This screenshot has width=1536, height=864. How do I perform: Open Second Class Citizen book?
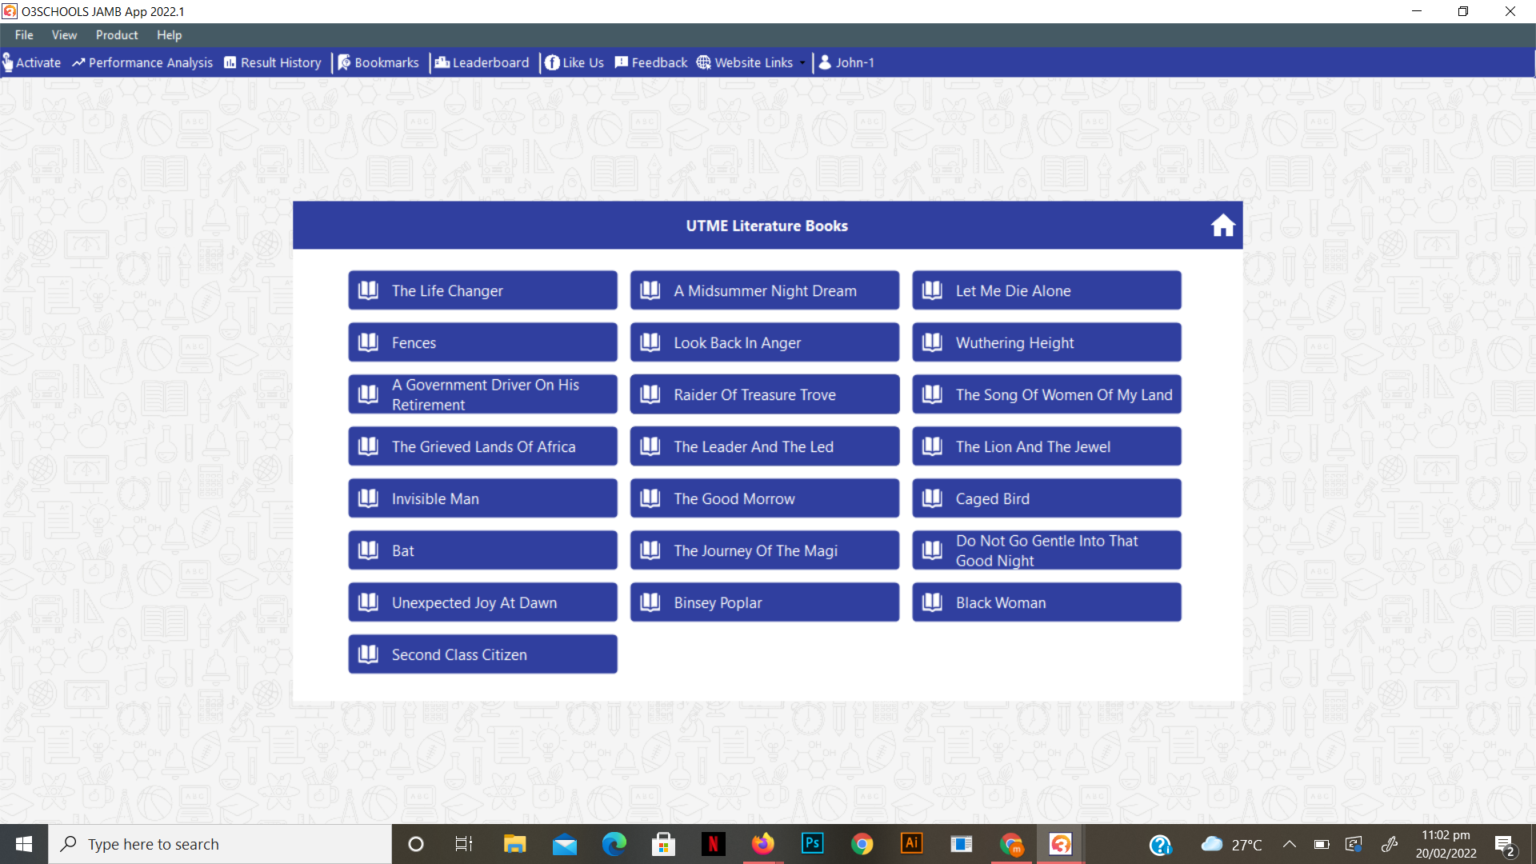482,654
